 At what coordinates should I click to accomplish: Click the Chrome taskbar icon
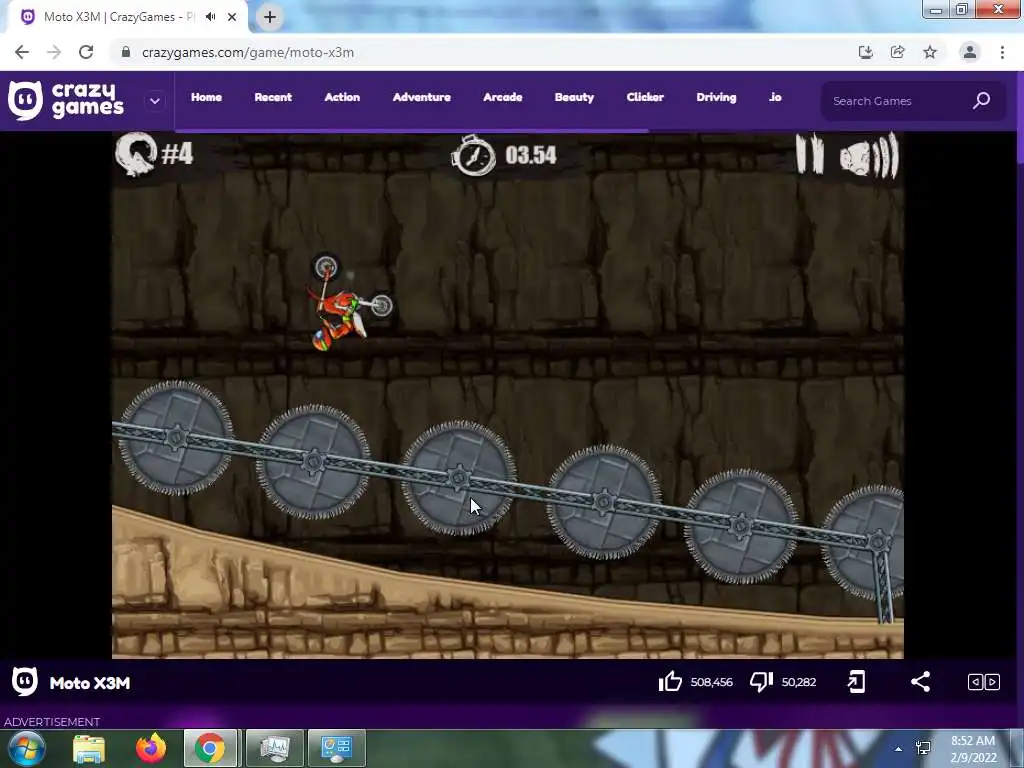[x=210, y=748]
